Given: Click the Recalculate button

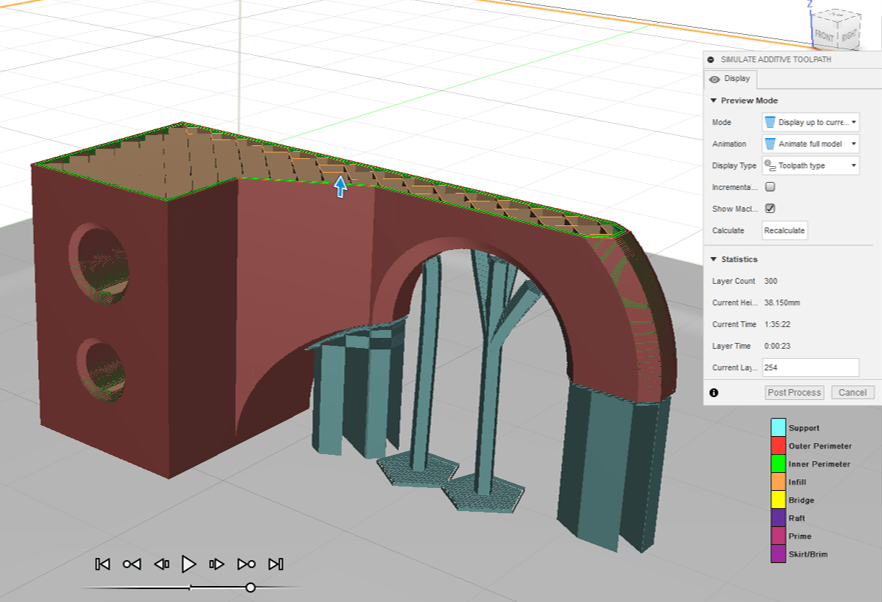Looking at the screenshot, I should pyautogui.click(x=784, y=231).
